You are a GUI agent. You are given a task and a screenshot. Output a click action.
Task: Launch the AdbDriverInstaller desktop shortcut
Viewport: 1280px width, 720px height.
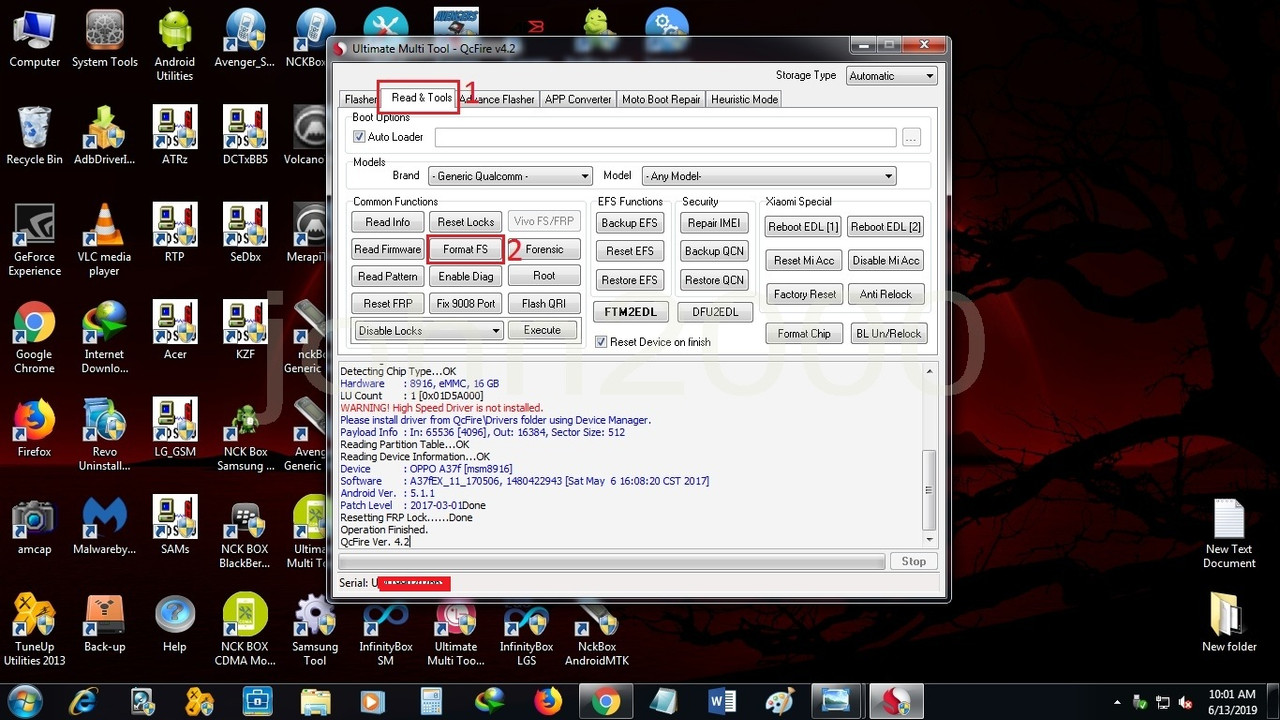coord(104,136)
